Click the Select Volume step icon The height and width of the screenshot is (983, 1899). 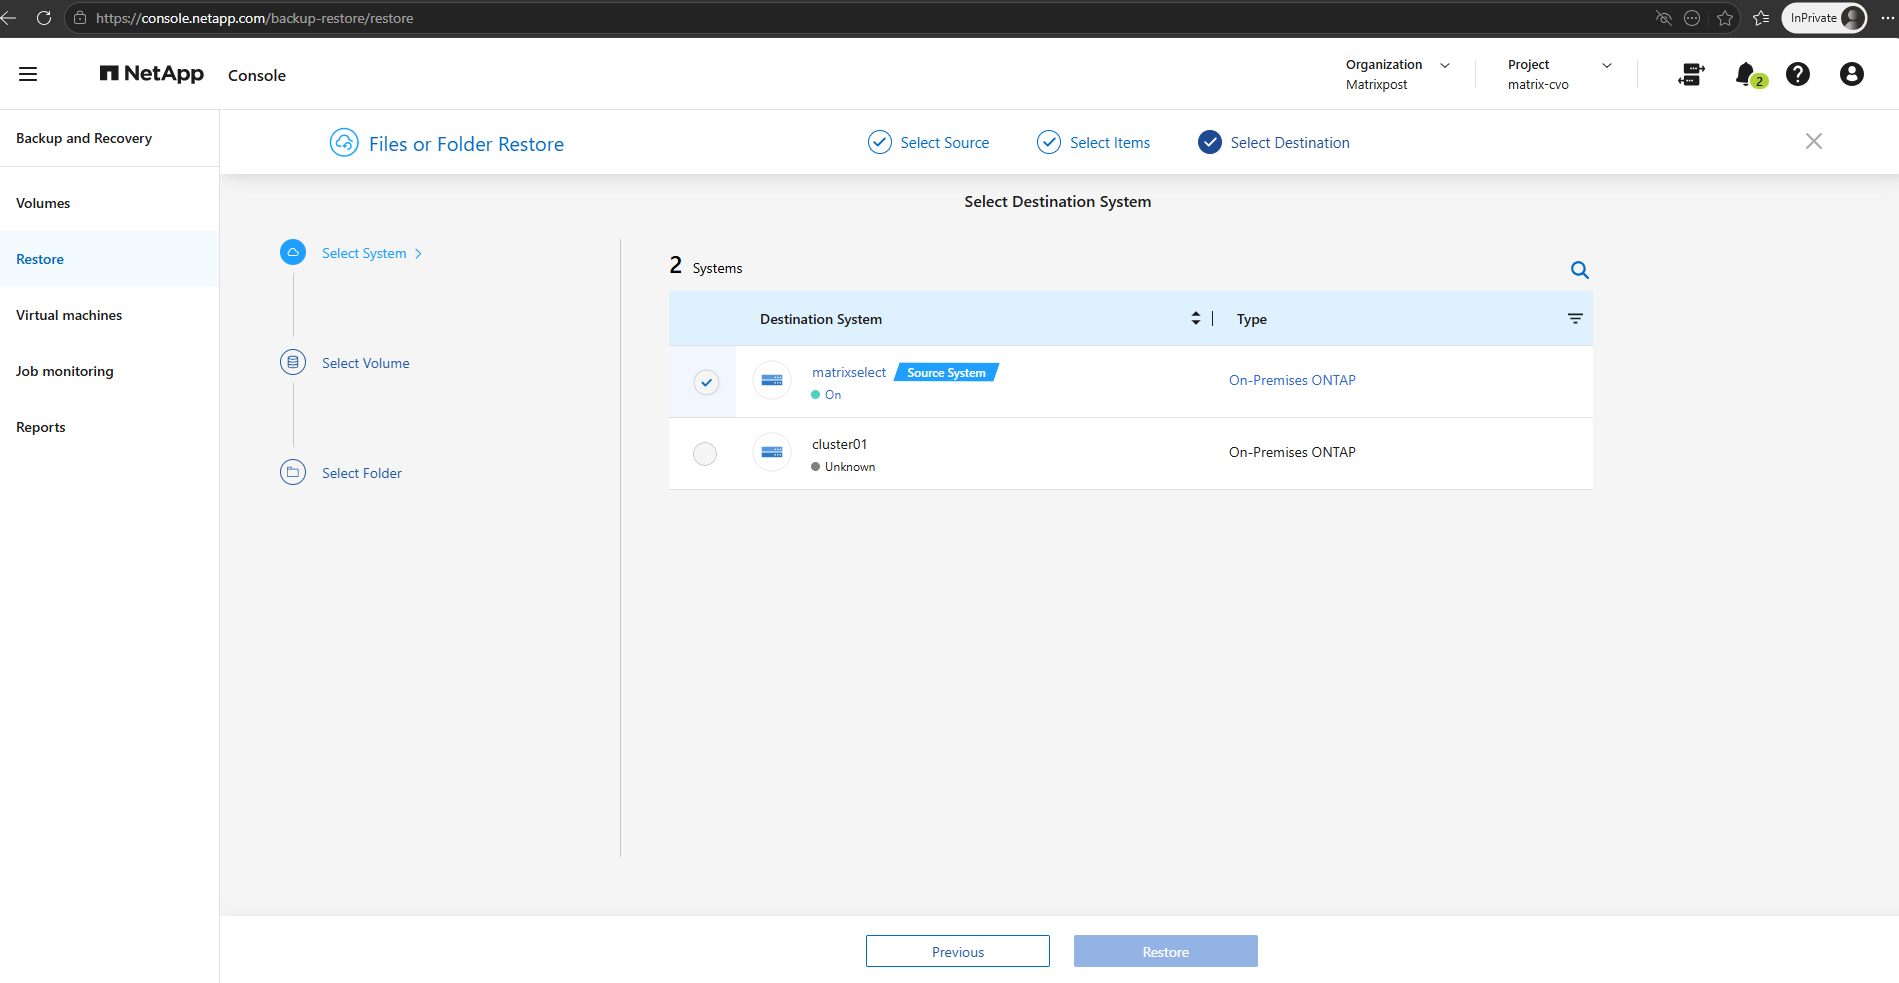coord(293,362)
